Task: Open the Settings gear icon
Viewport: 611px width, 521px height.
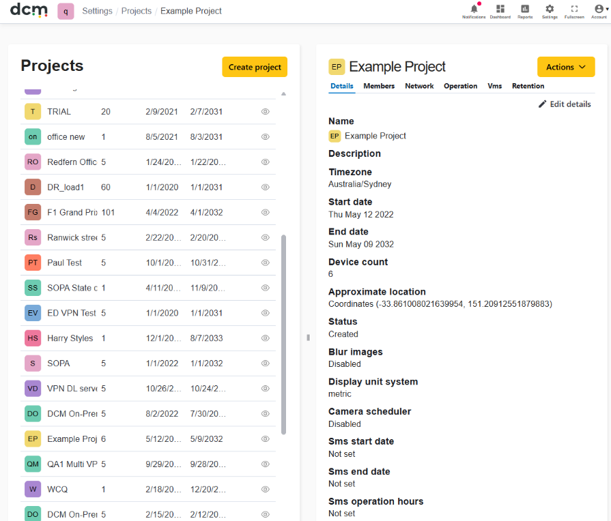Action: [549, 11]
